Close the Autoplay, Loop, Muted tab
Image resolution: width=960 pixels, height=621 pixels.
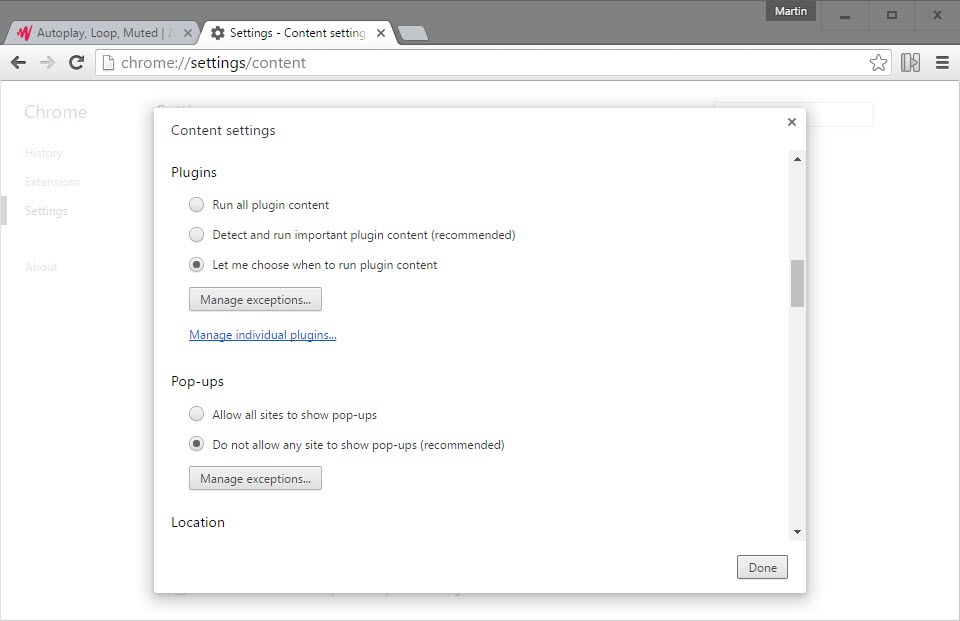click(x=188, y=33)
